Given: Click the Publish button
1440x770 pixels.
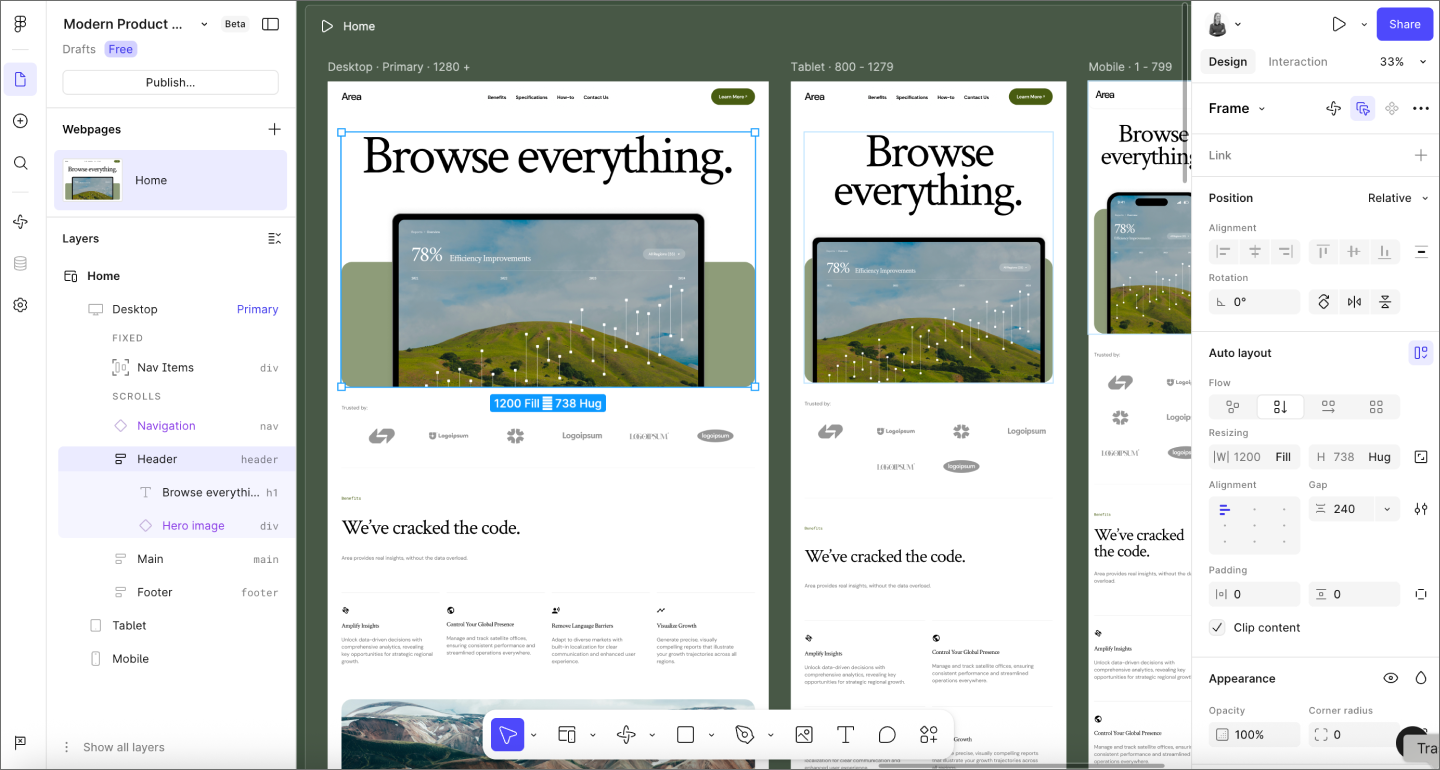Looking at the screenshot, I should 170,81.
